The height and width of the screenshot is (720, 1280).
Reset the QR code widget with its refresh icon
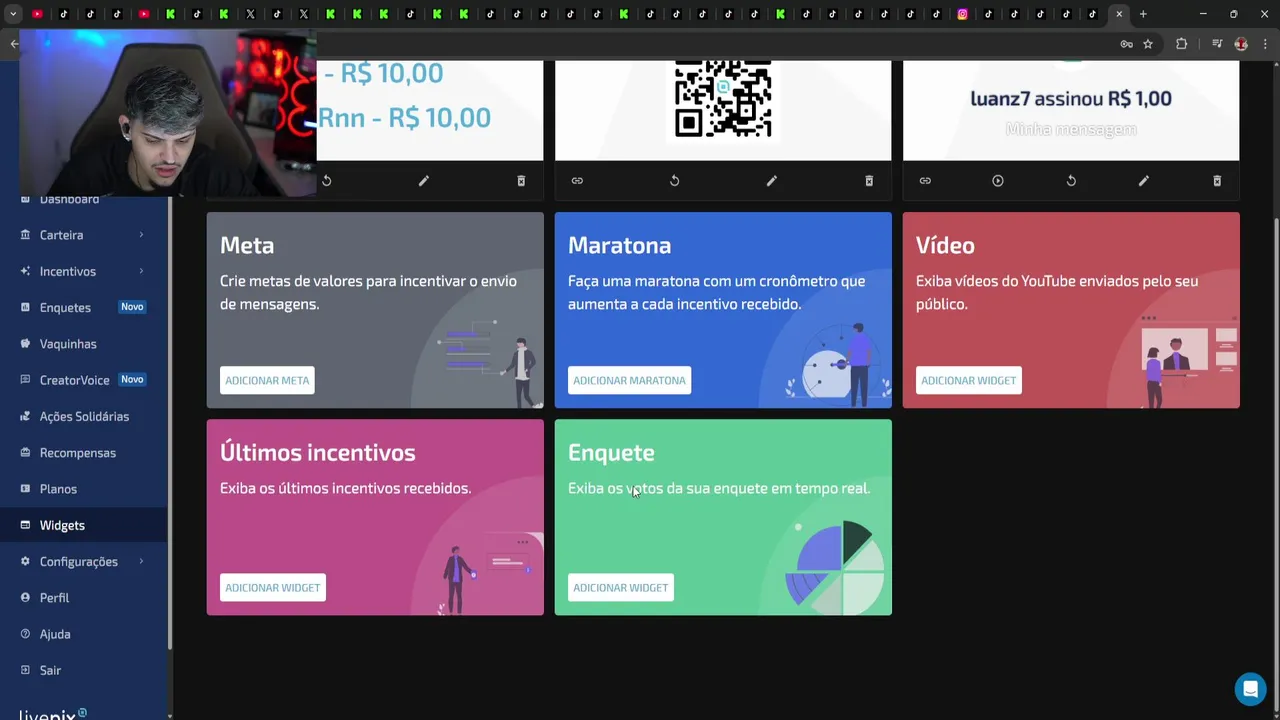click(x=674, y=181)
